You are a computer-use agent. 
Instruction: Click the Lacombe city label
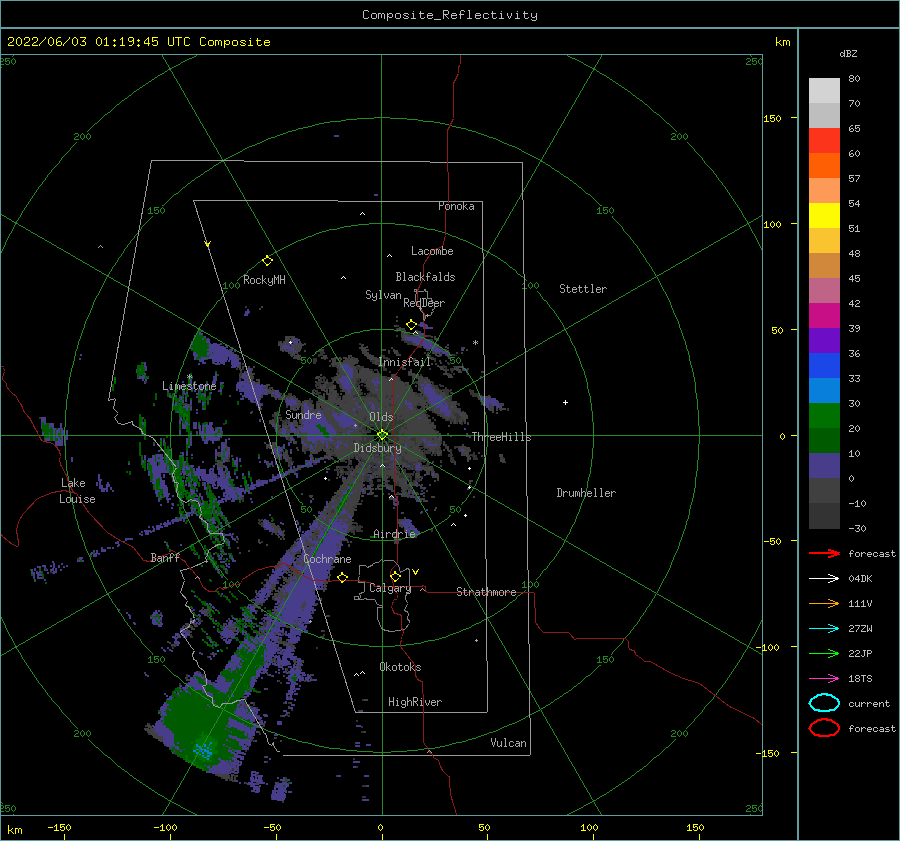click(432, 251)
